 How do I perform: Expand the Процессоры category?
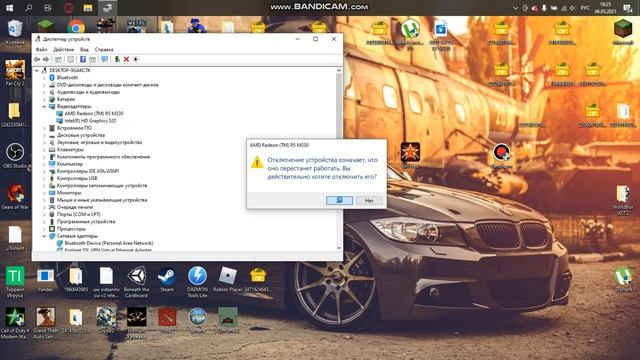[x=44, y=229]
